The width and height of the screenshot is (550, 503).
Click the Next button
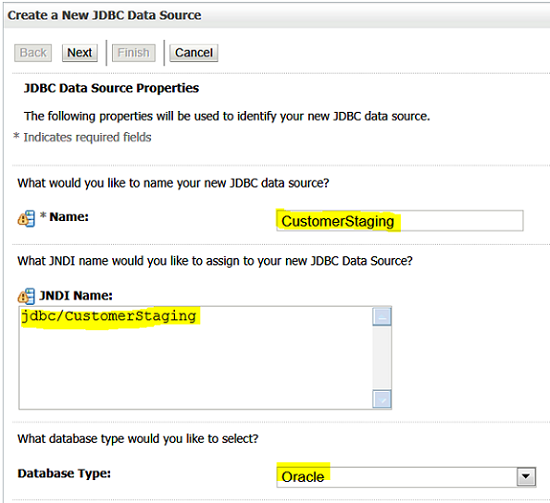click(80, 53)
